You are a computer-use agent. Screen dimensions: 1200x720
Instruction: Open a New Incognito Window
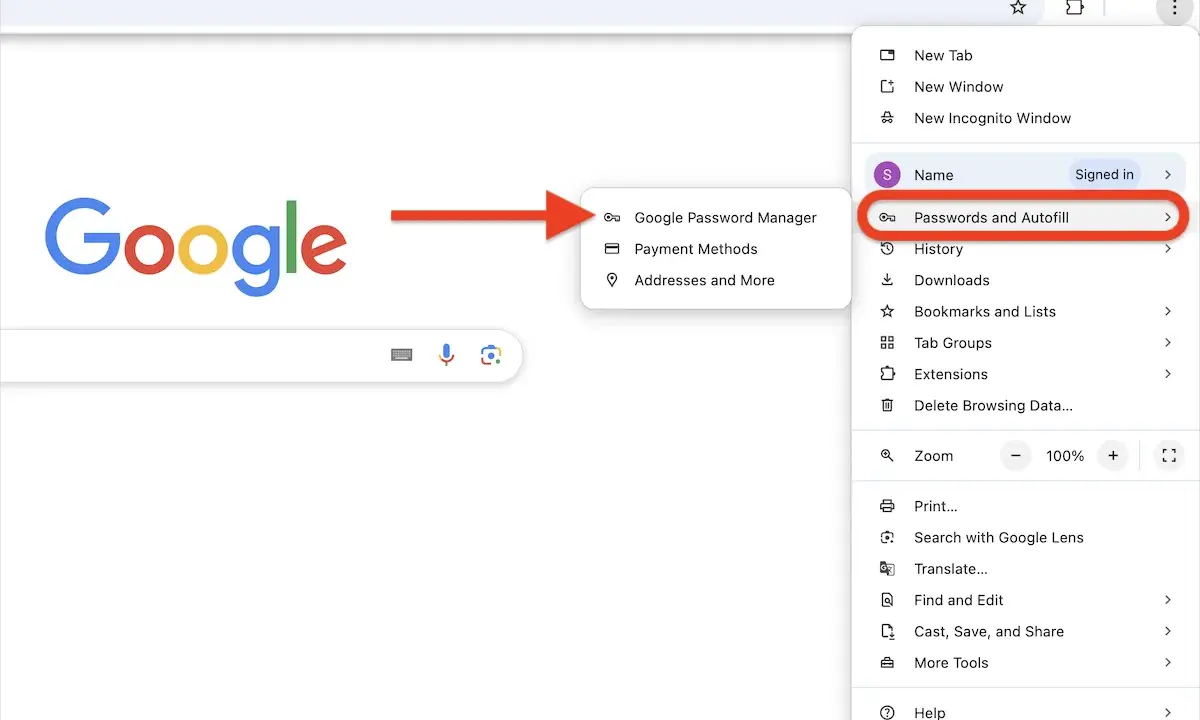(x=1025, y=118)
